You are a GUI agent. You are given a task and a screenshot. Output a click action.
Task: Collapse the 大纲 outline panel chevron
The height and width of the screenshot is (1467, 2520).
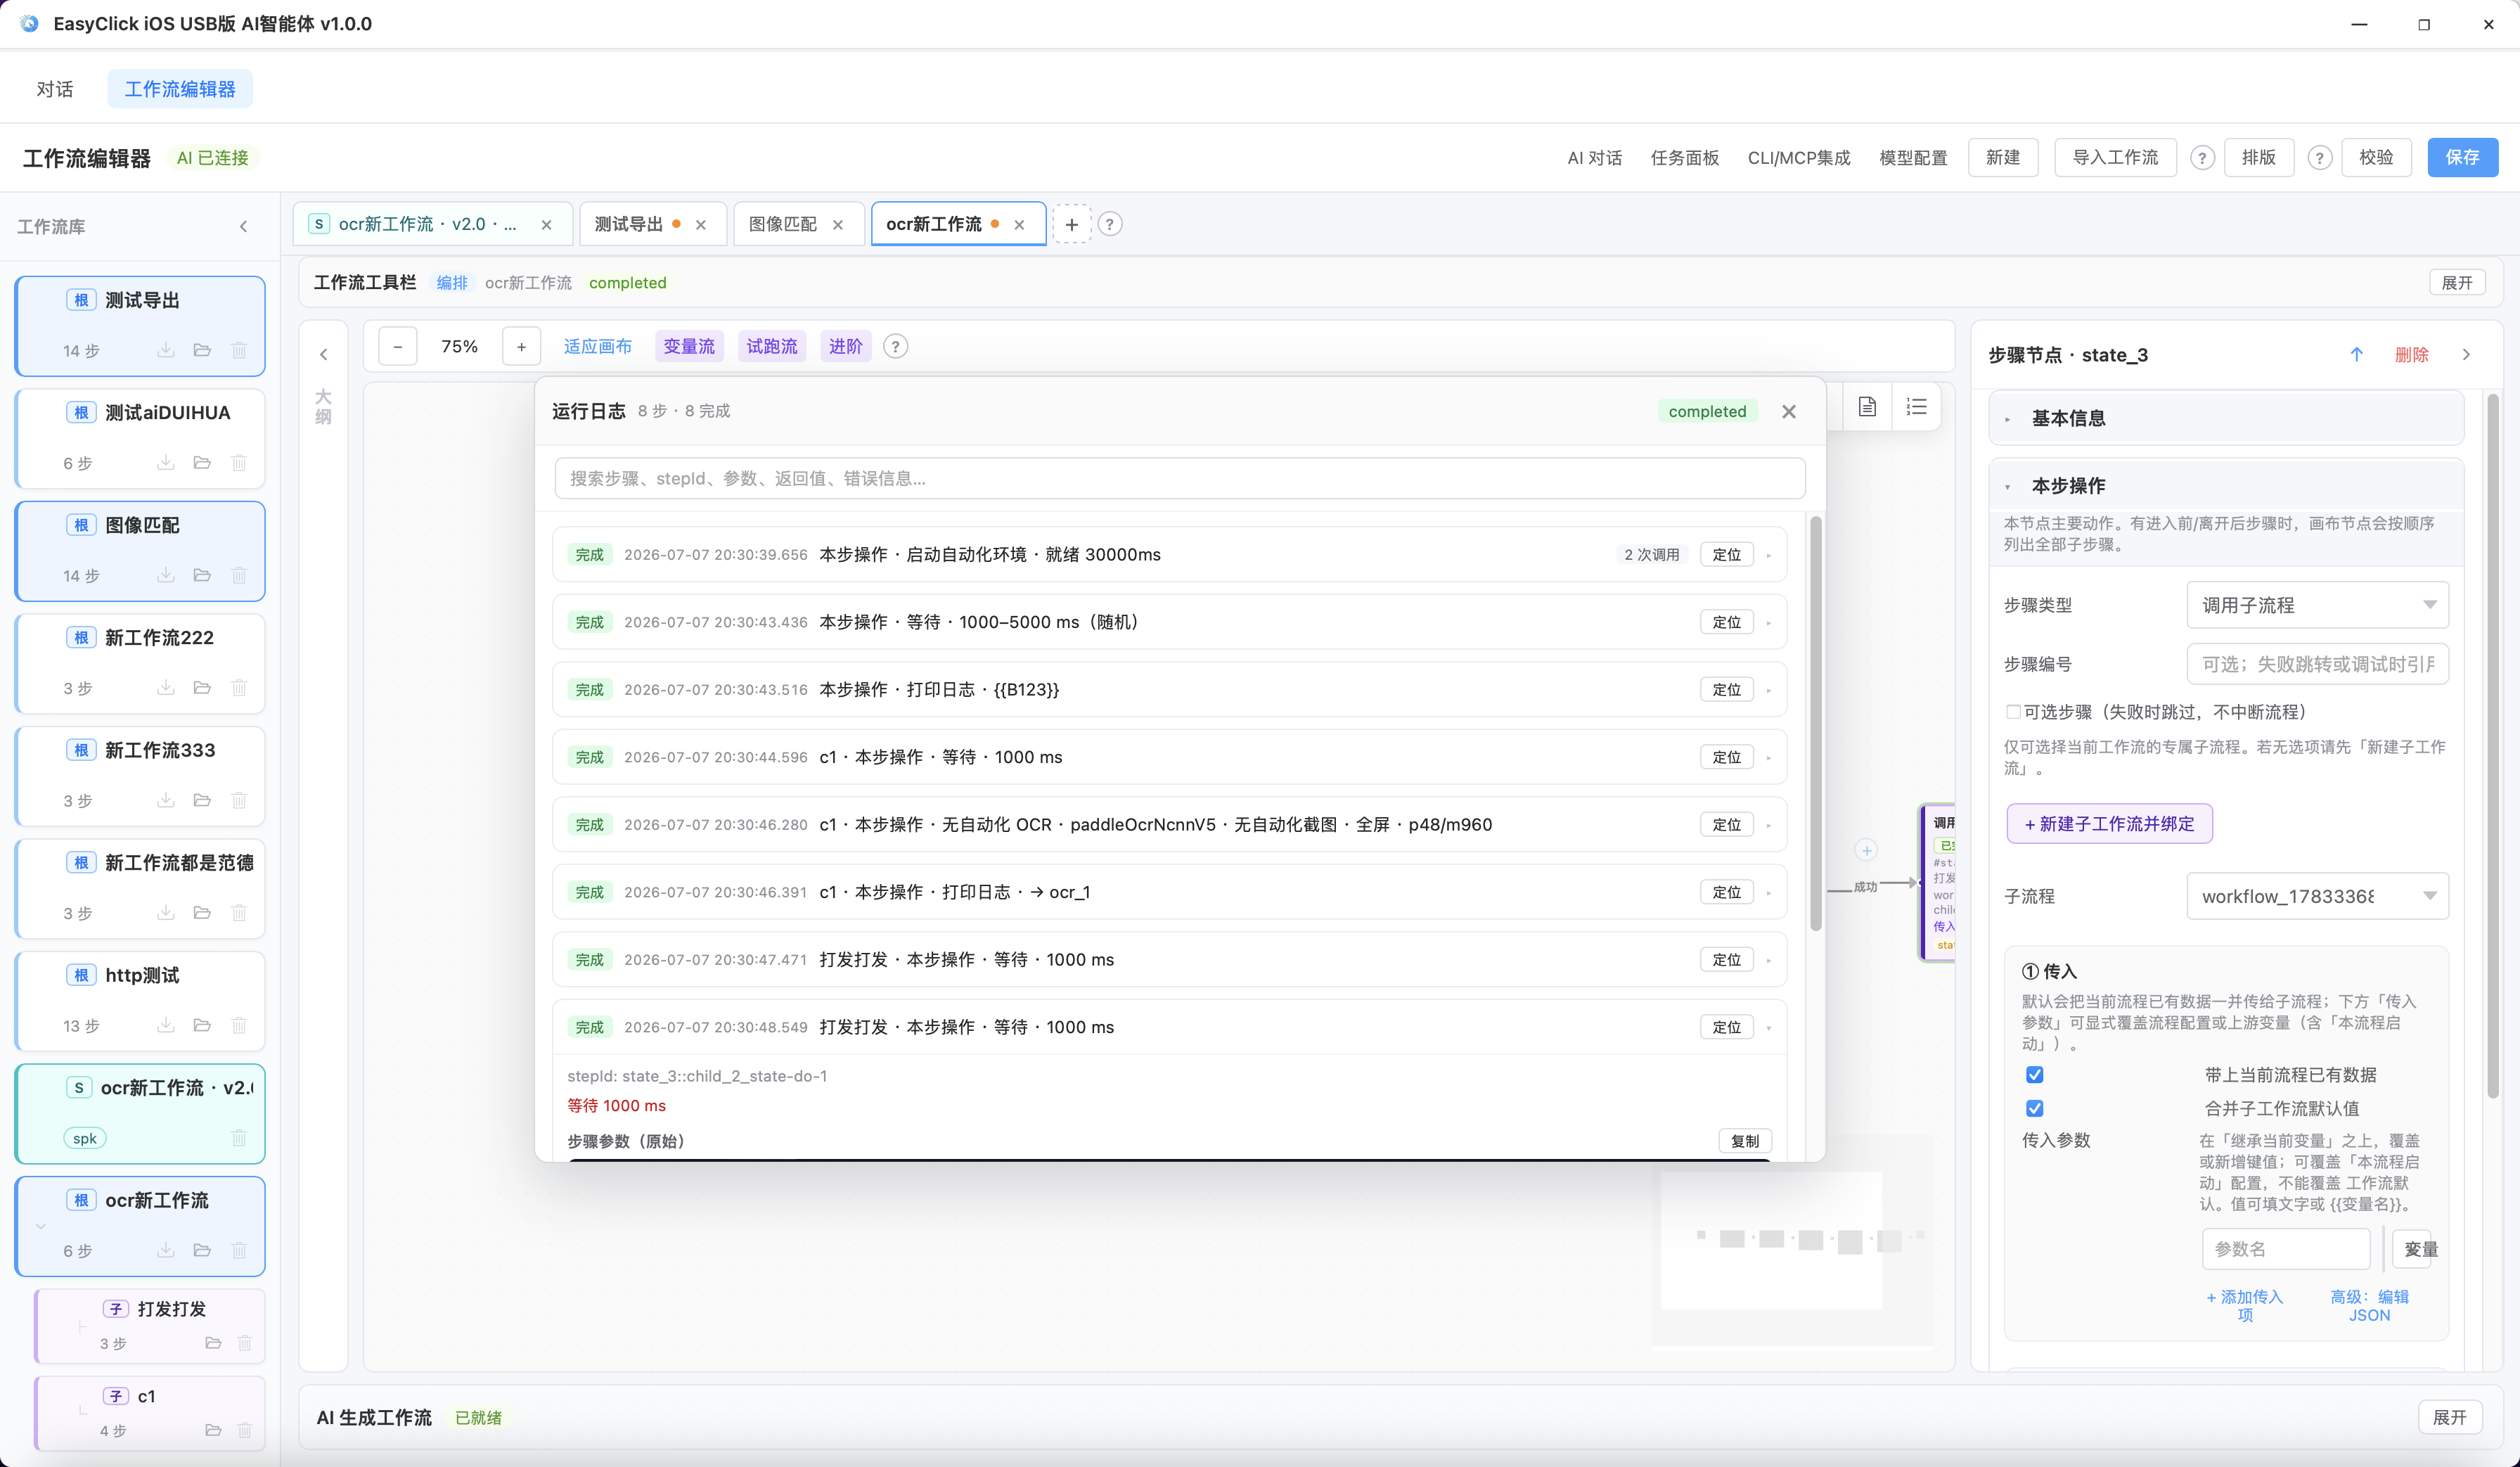coord(324,354)
